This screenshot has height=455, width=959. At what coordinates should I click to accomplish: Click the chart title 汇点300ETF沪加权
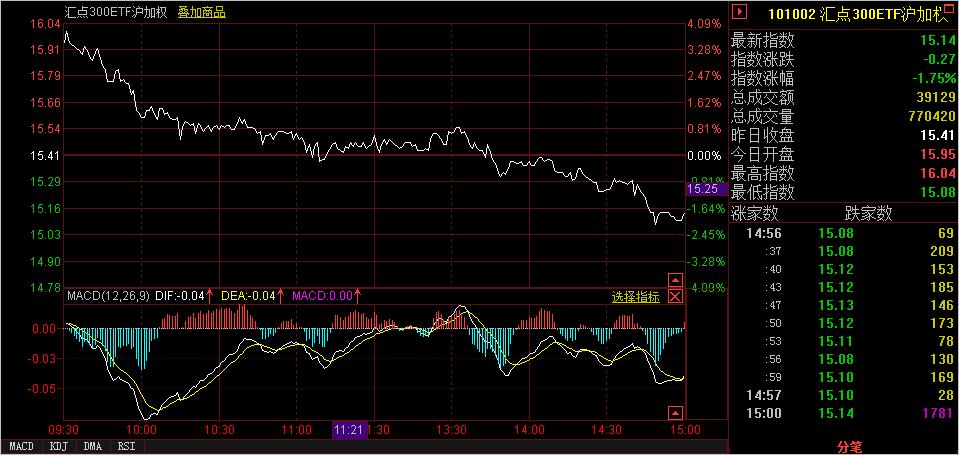coord(116,12)
